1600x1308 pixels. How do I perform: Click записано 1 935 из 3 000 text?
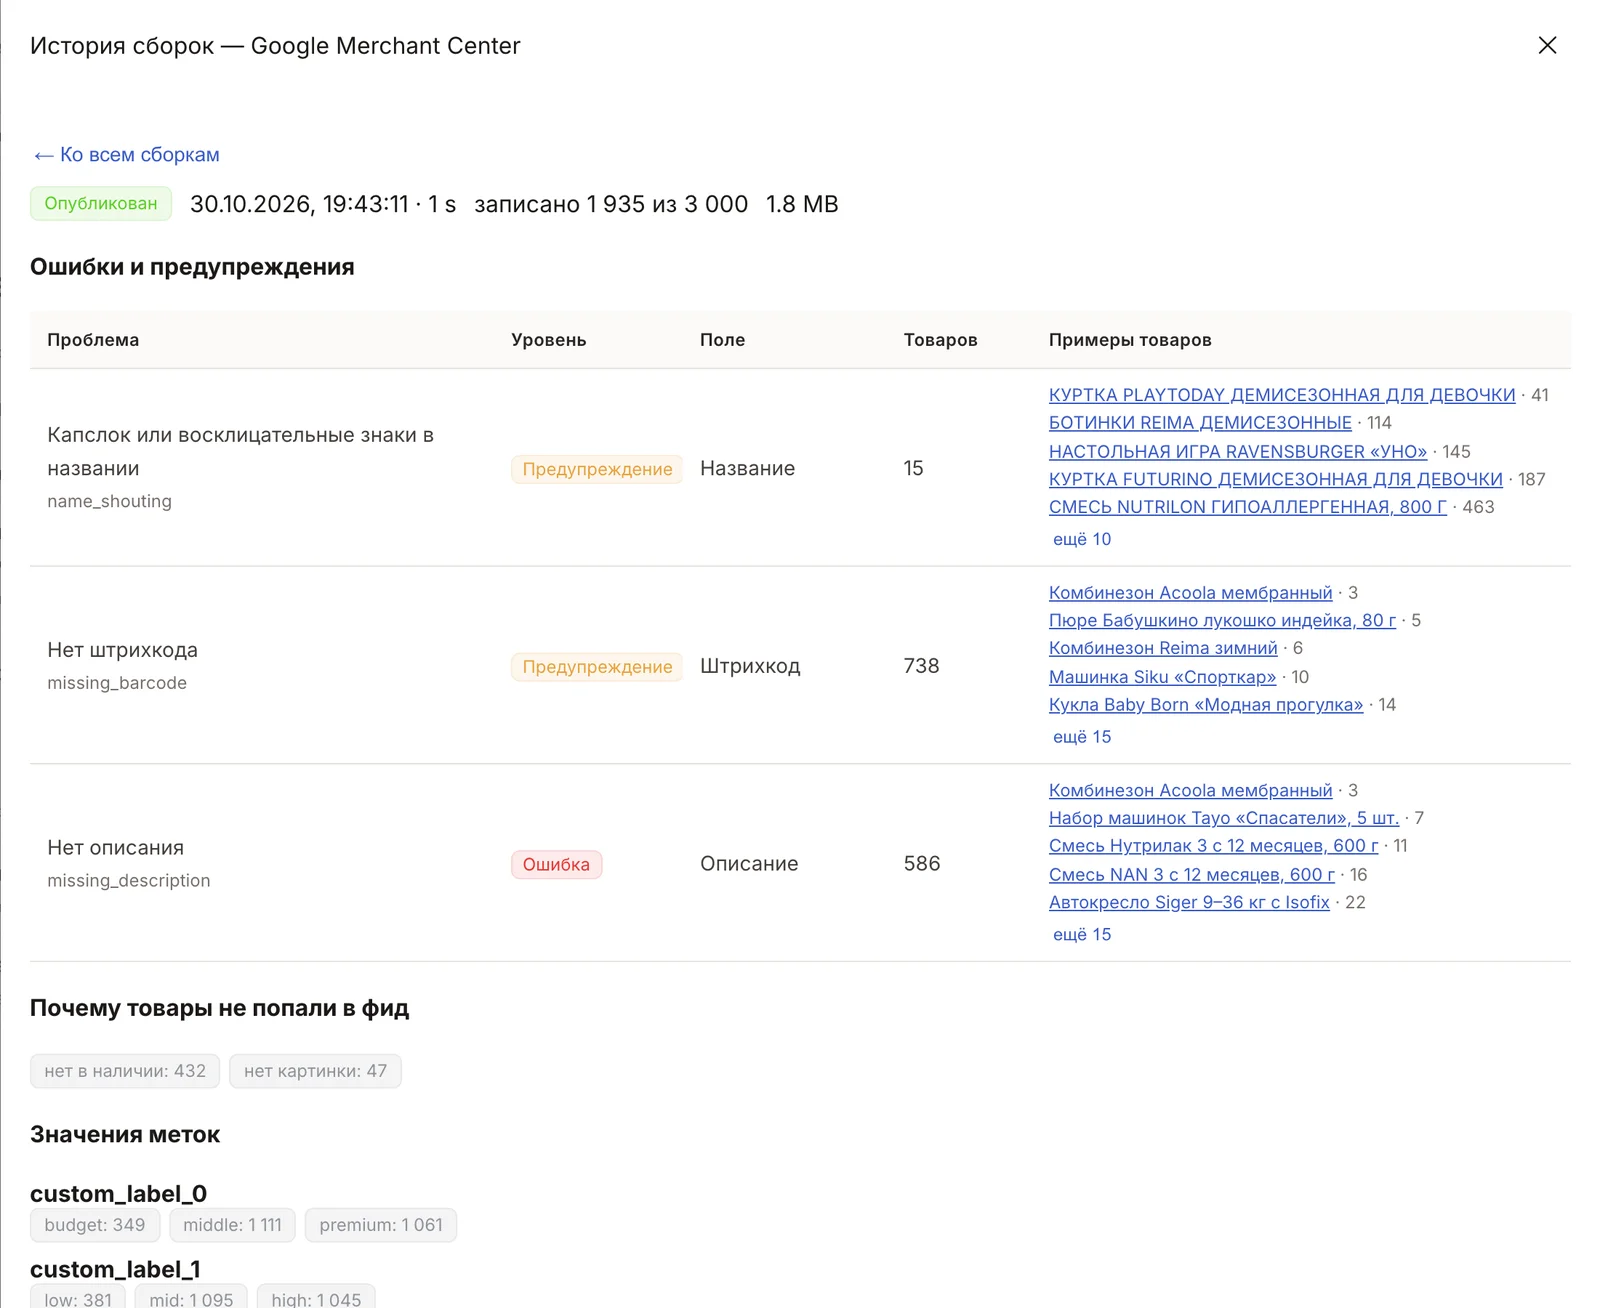[x=611, y=204]
